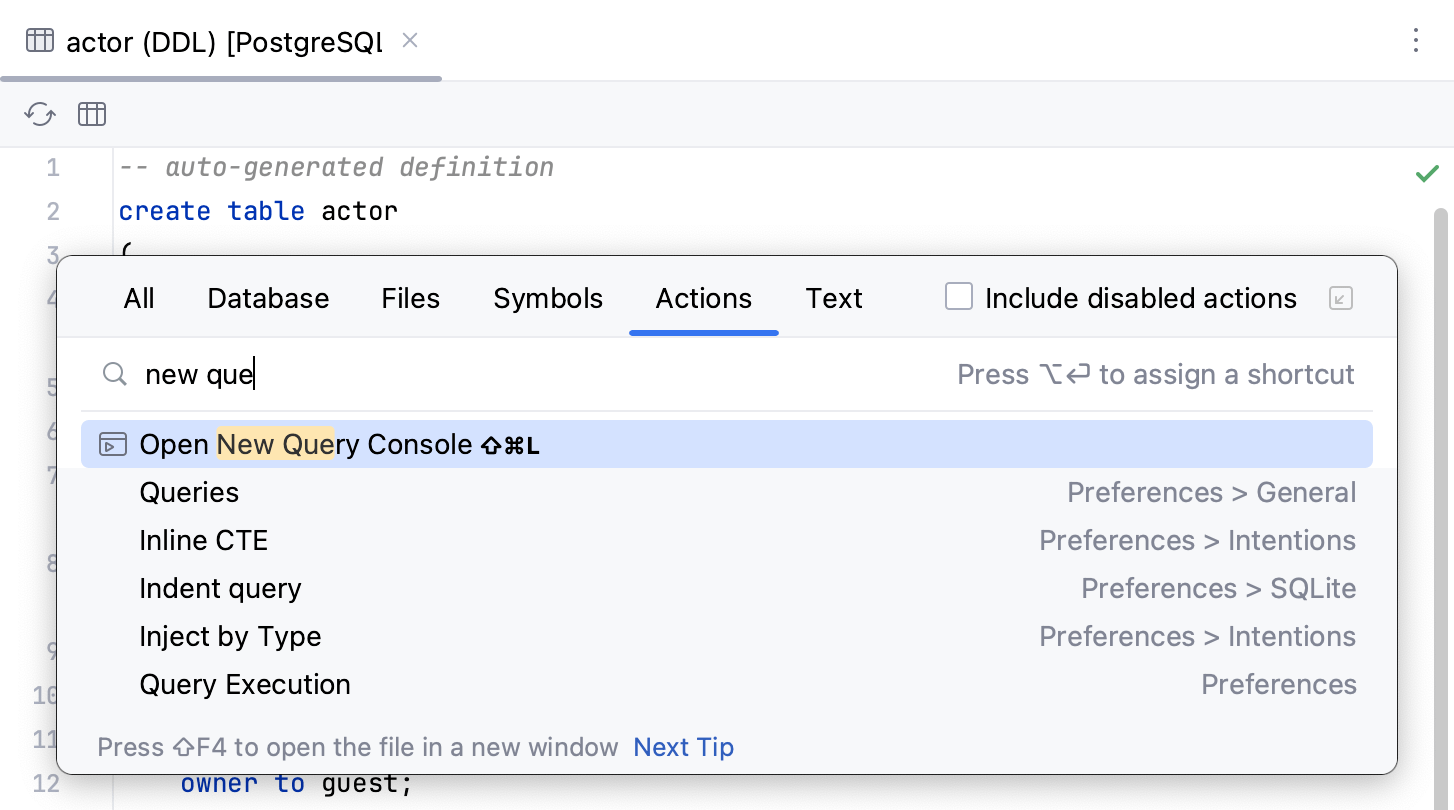
Task: Switch to the Database tab
Action: [268, 298]
